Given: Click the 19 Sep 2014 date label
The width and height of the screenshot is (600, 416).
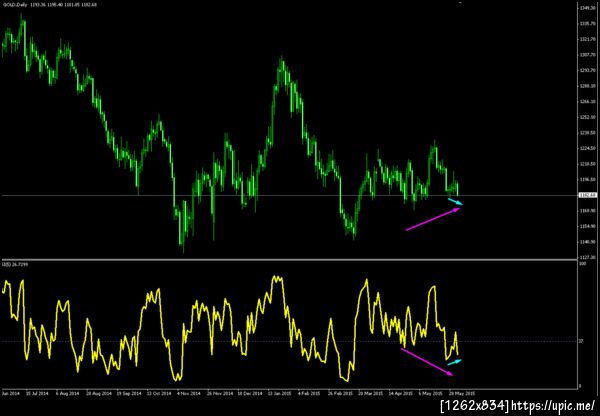Looking at the screenshot, I should pos(128,393).
